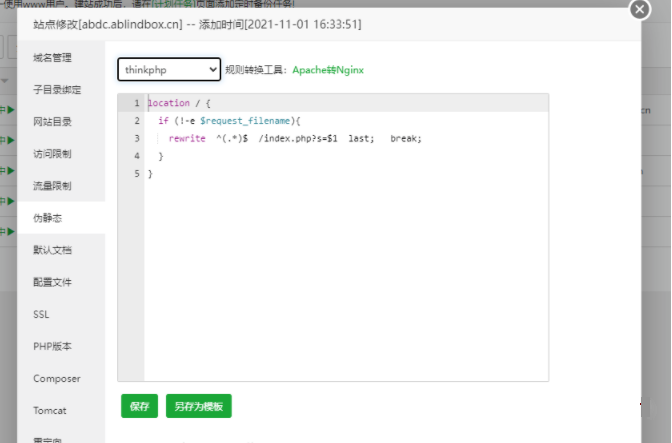The width and height of the screenshot is (672, 443).
Task: Click the rewrite rule line in editor
Action: (x=295, y=138)
